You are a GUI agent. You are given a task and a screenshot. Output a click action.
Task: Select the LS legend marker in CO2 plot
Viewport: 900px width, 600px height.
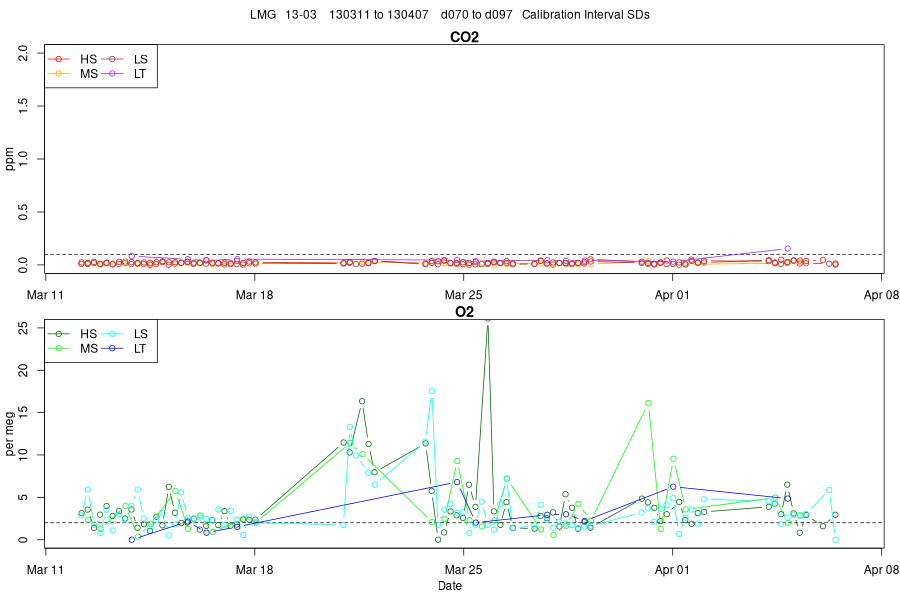112,59
